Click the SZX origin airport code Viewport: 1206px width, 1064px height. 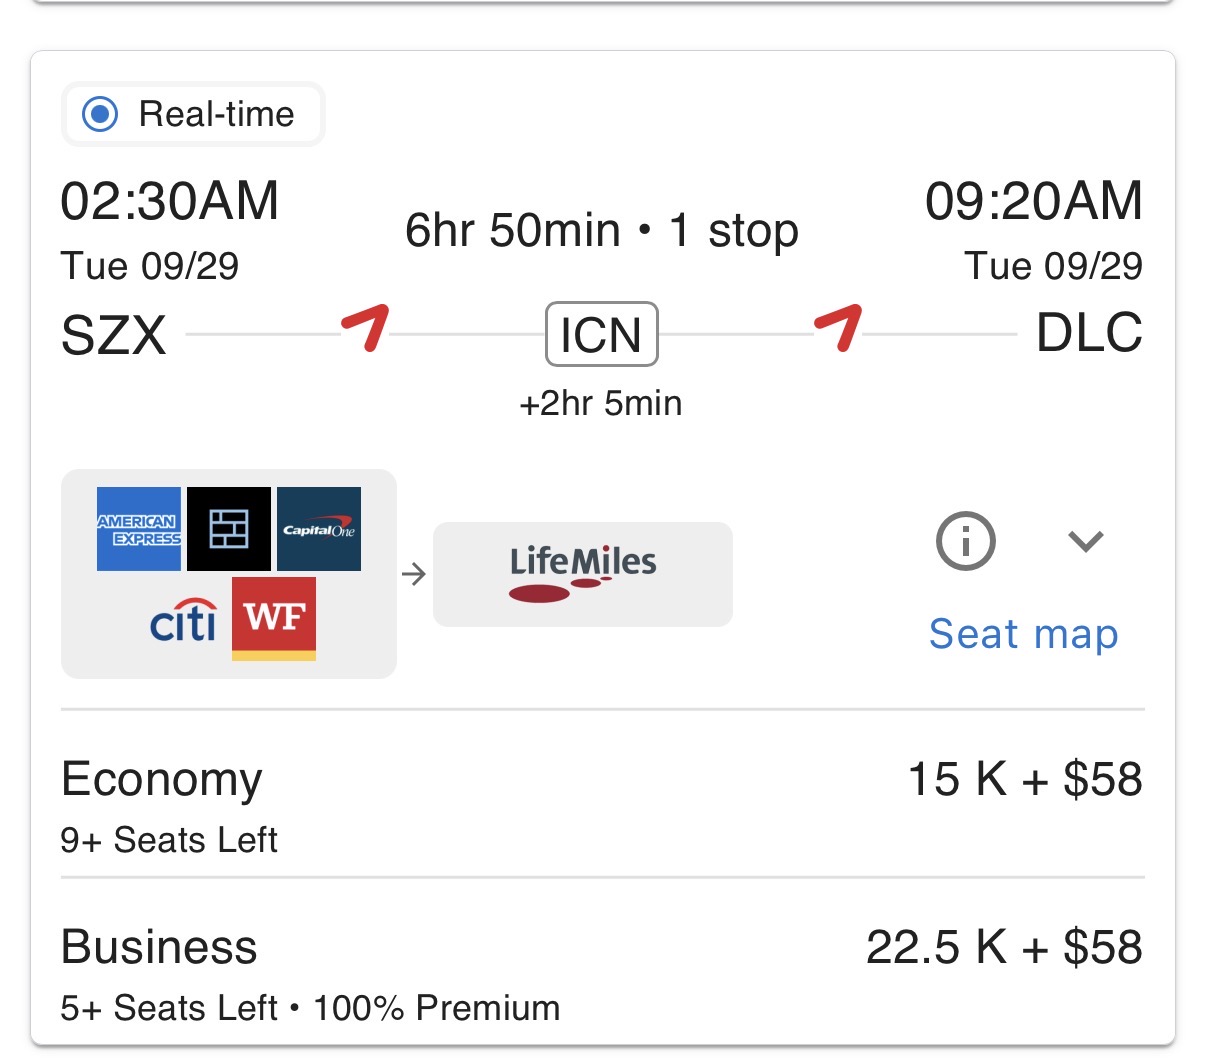tap(113, 335)
